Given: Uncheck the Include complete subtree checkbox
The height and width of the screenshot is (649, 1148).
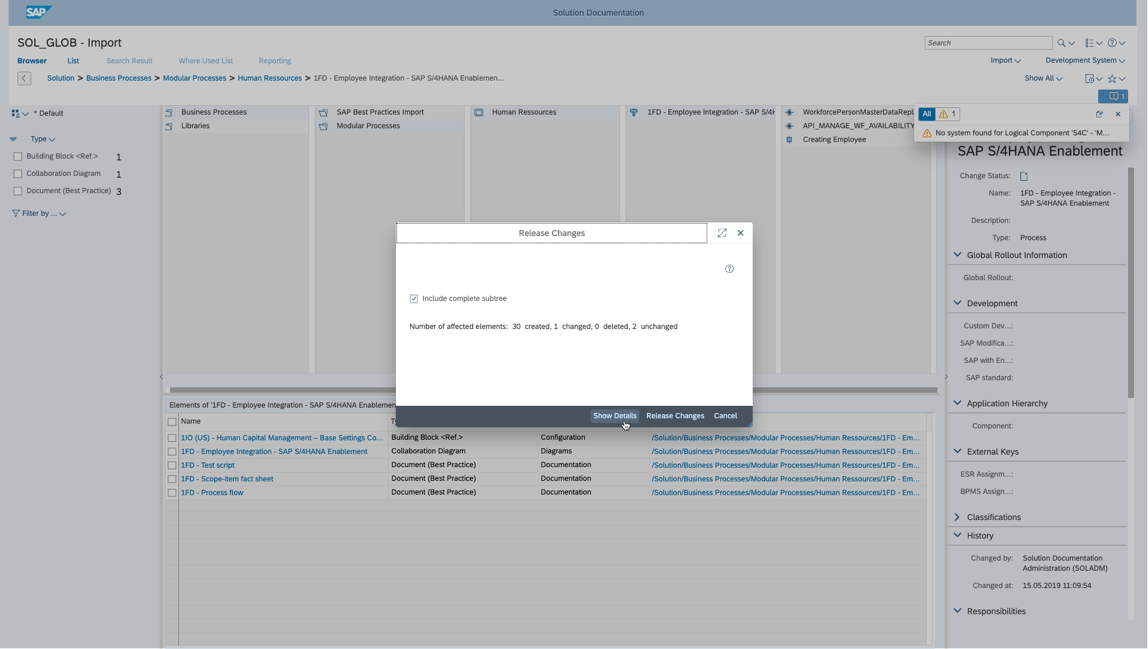Looking at the screenshot, I should point(414,297).
